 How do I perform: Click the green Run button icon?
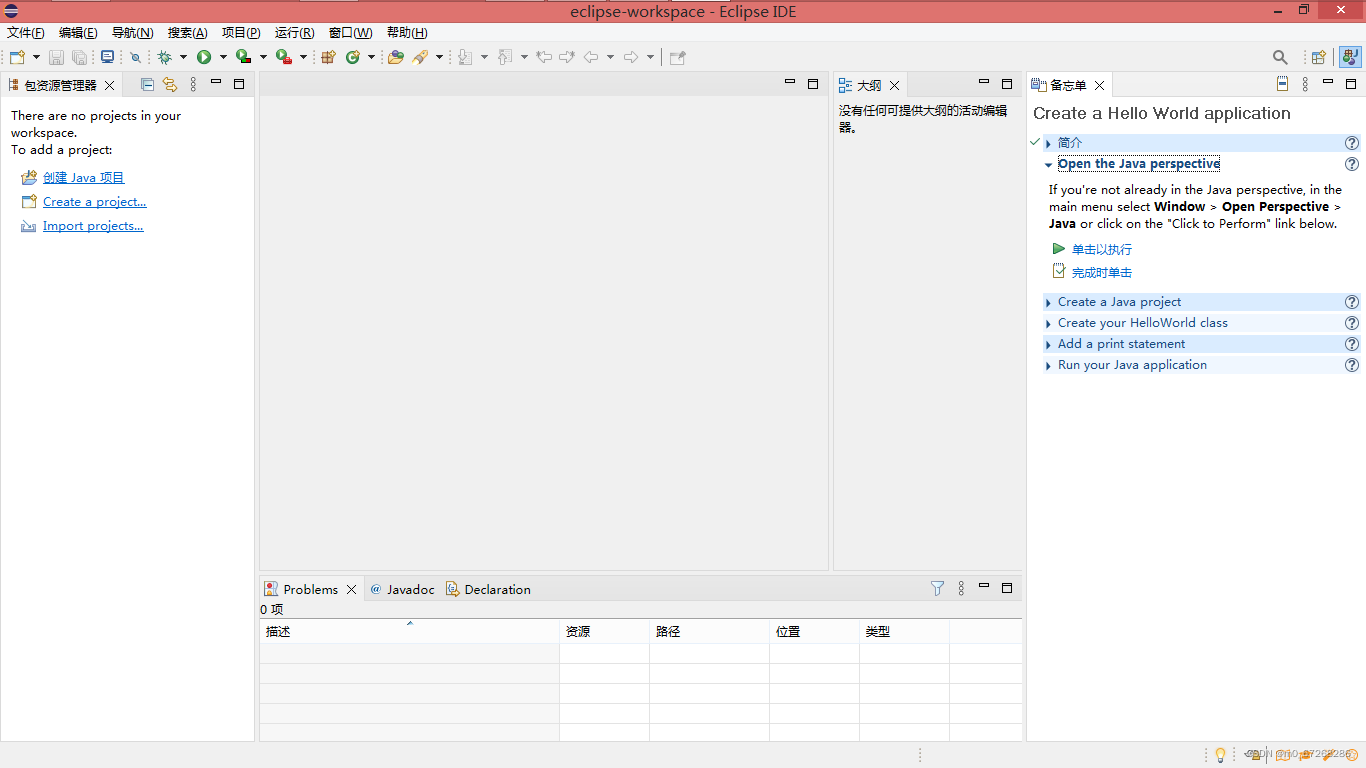pos(204,57)
